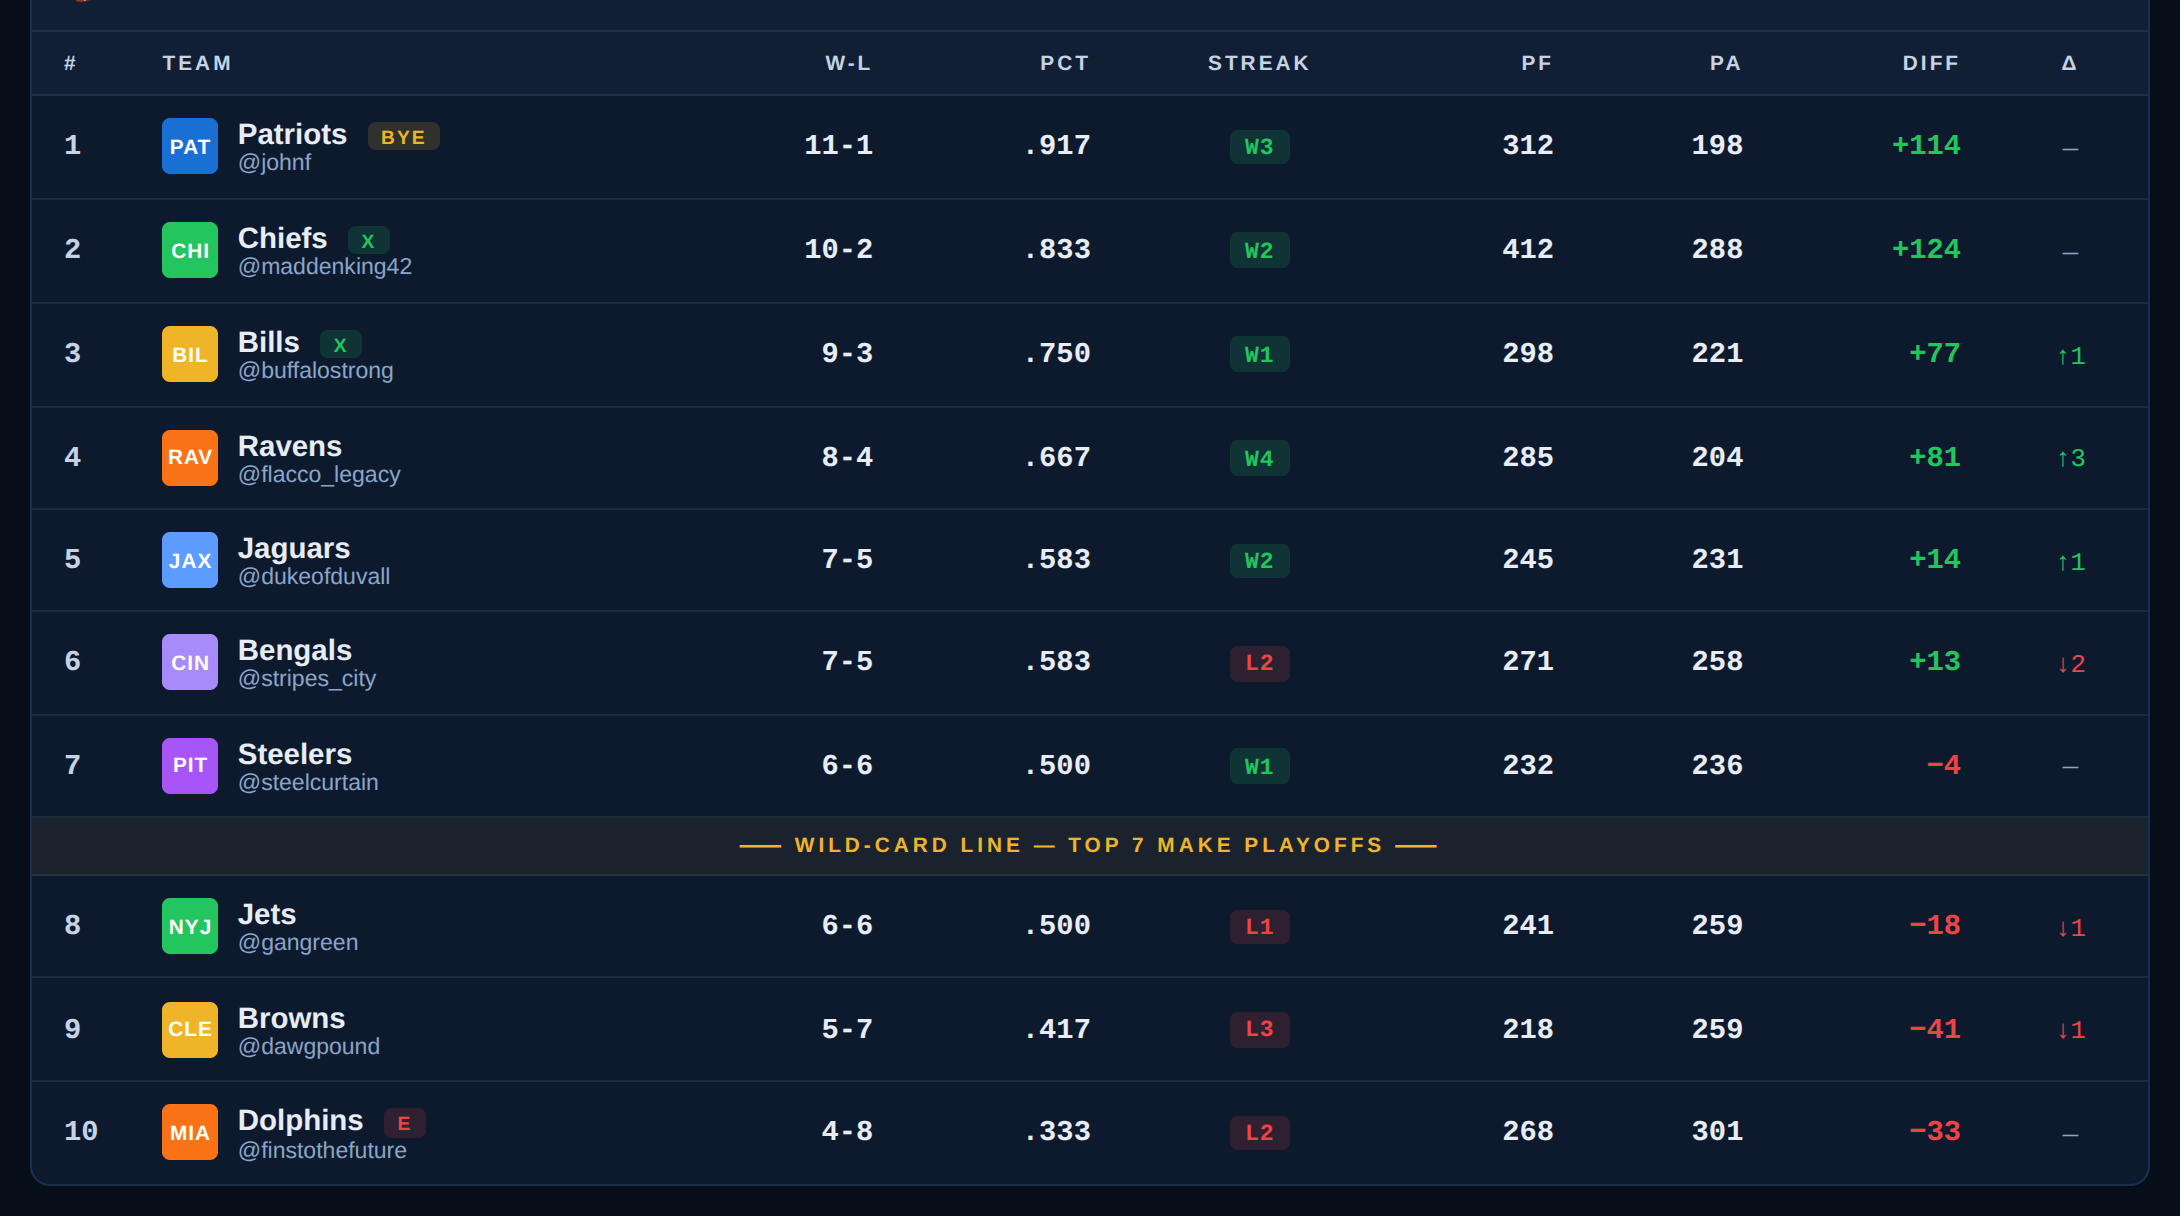Open the Dolphins team name

300,1120
